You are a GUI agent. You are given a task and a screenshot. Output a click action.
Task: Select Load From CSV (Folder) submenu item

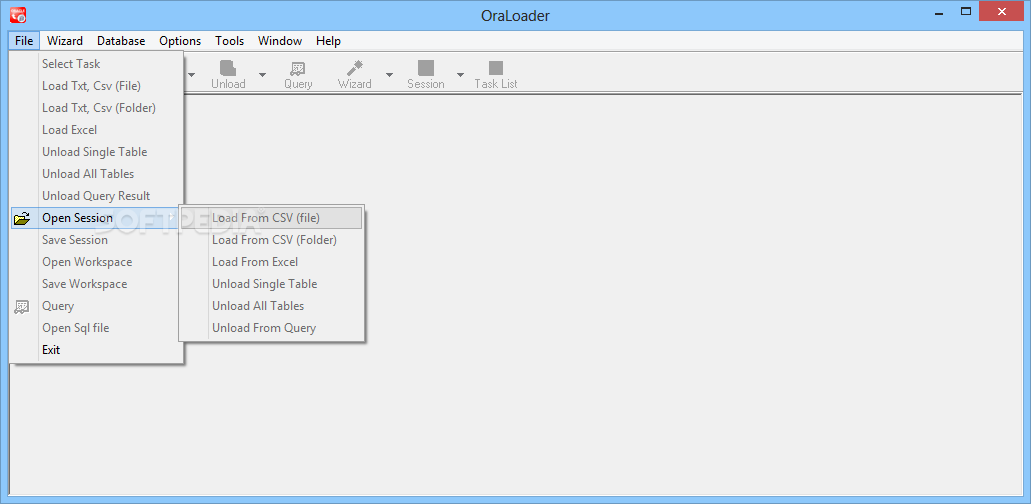272,240
